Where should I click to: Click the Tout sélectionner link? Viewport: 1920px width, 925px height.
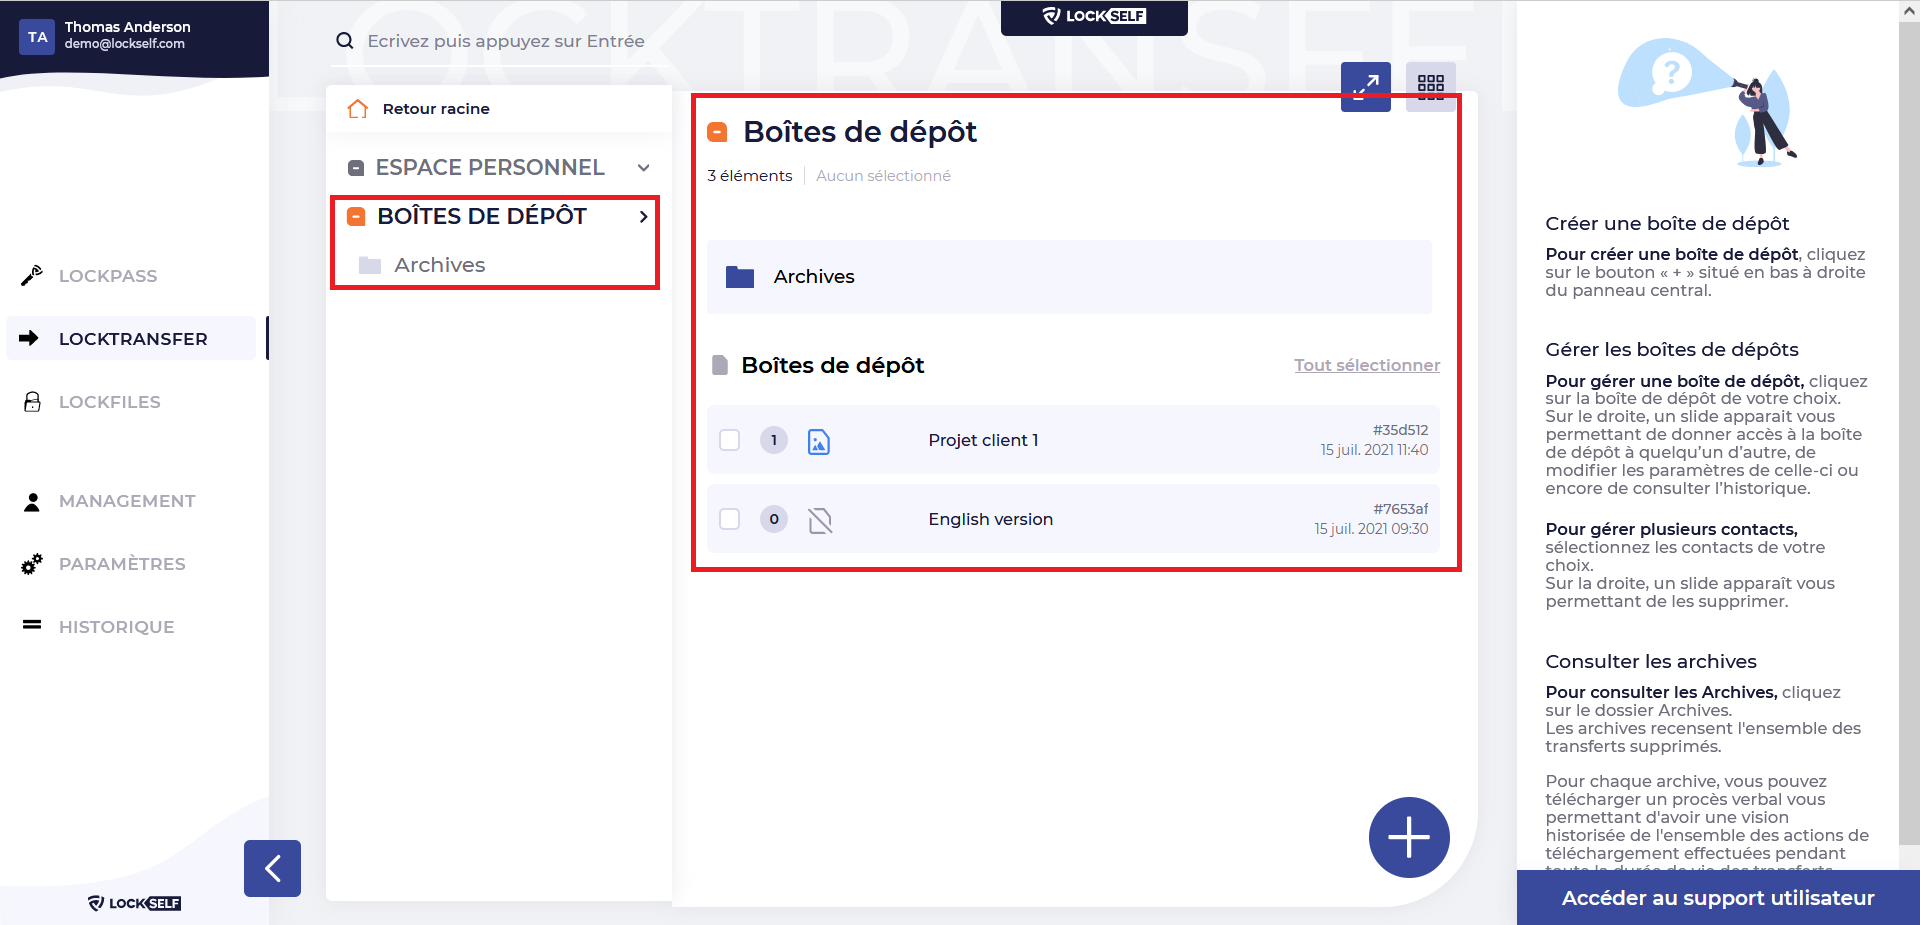(1367, 365)
